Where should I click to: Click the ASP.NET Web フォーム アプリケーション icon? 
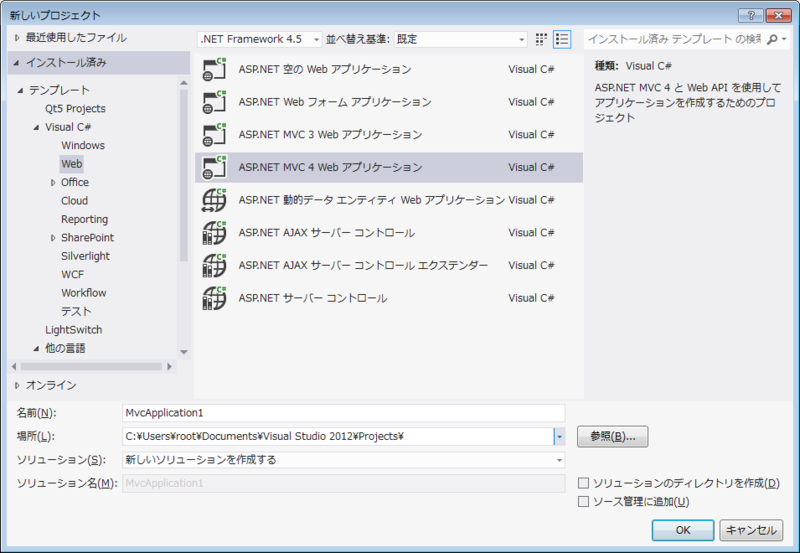(x=214, y=102)
